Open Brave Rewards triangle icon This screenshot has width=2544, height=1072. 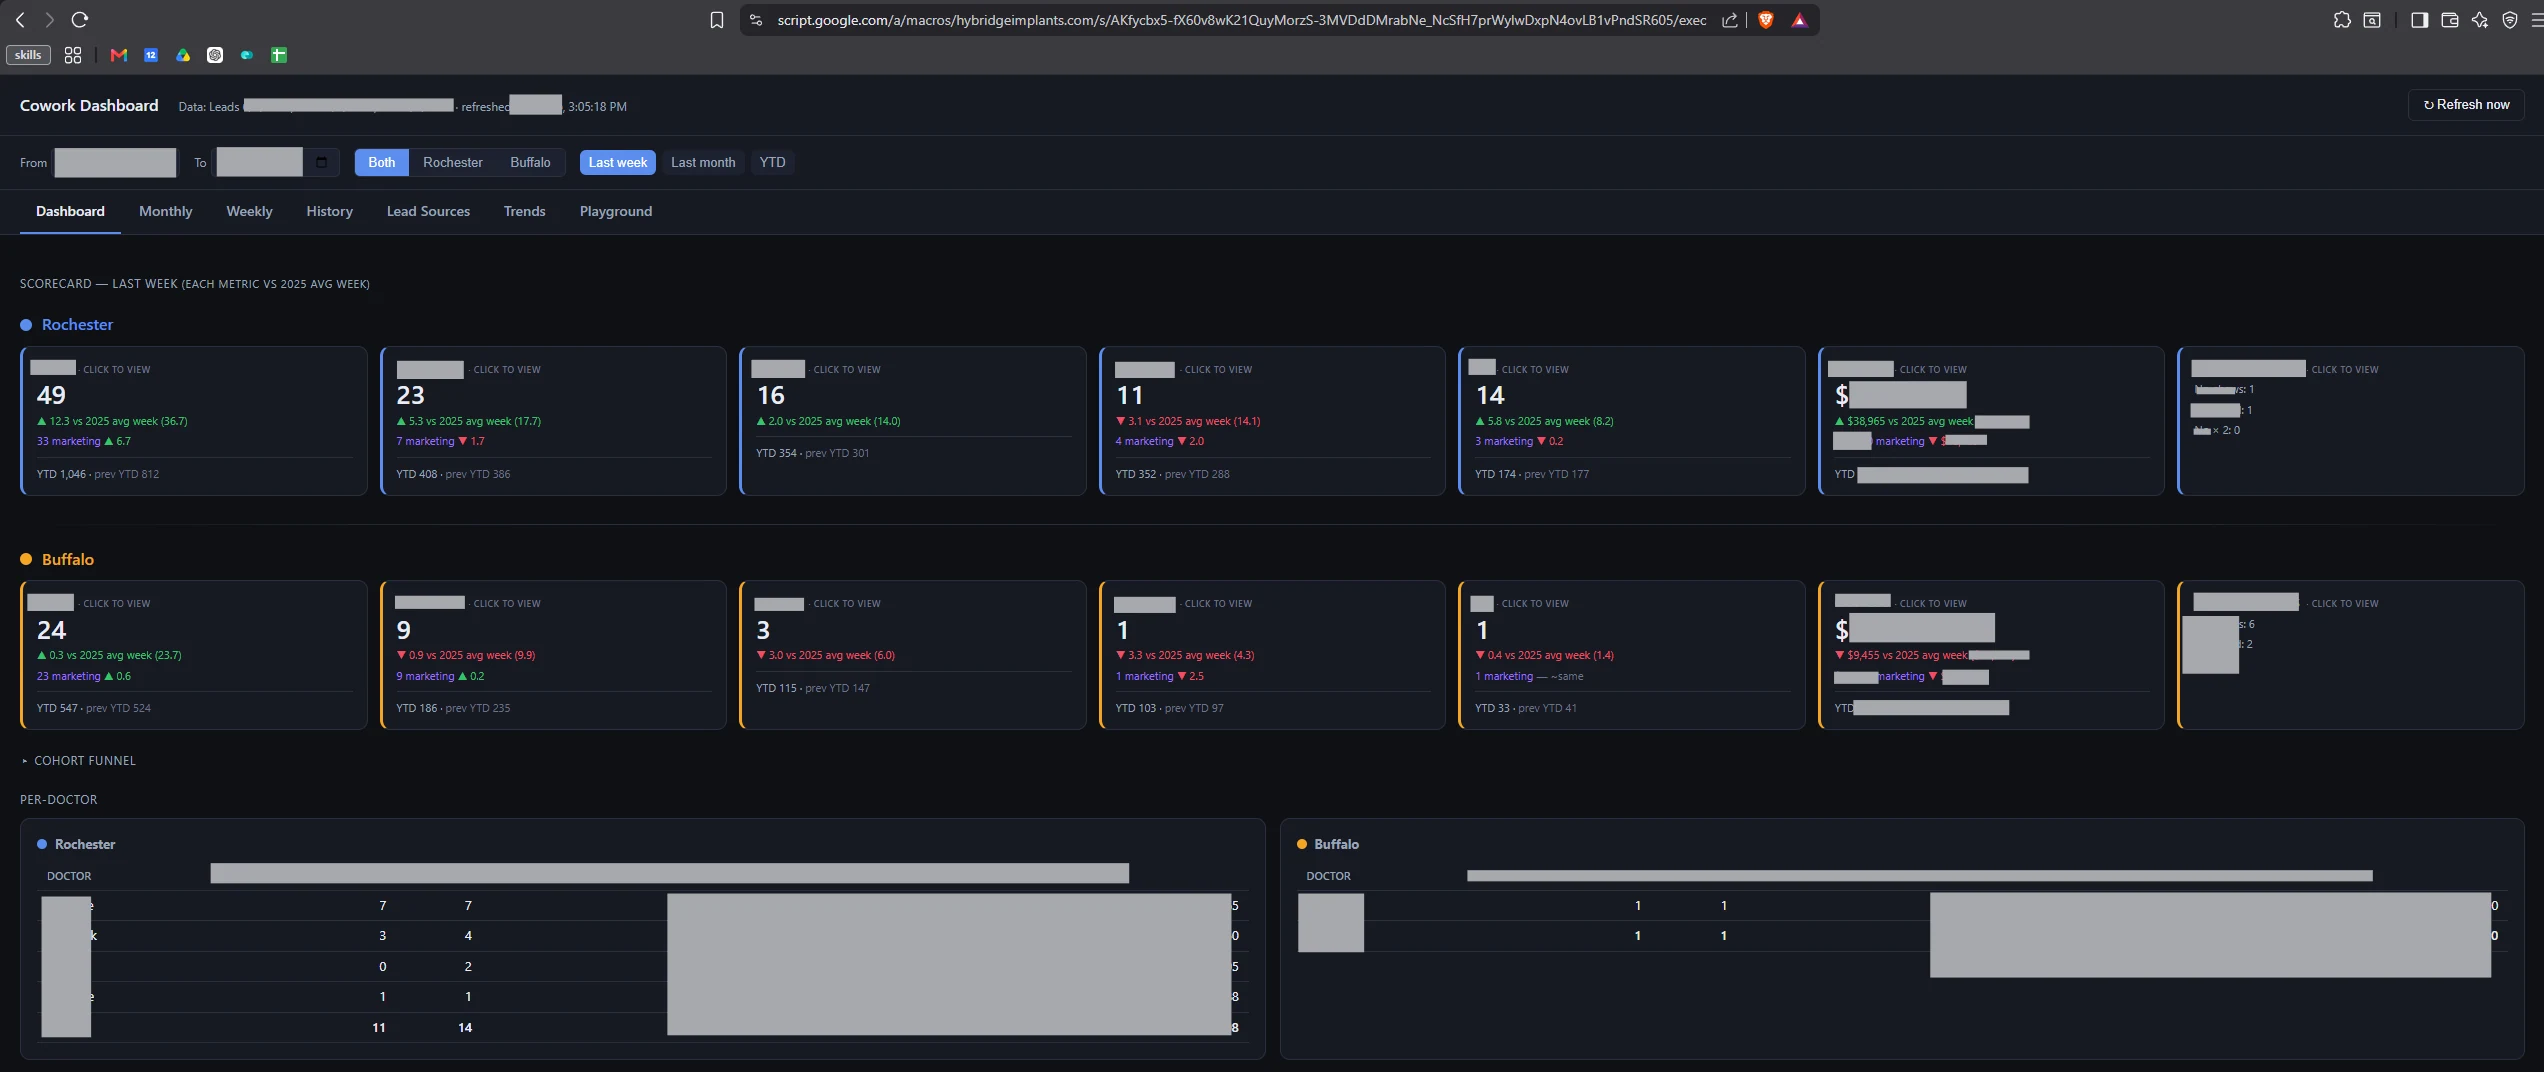(x=1799, y=20)
